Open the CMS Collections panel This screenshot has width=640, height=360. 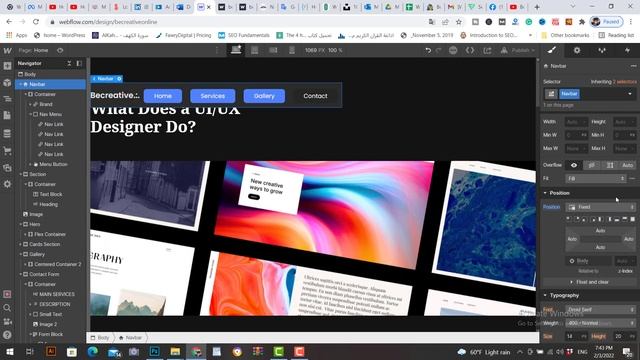(x=7, y=133)
